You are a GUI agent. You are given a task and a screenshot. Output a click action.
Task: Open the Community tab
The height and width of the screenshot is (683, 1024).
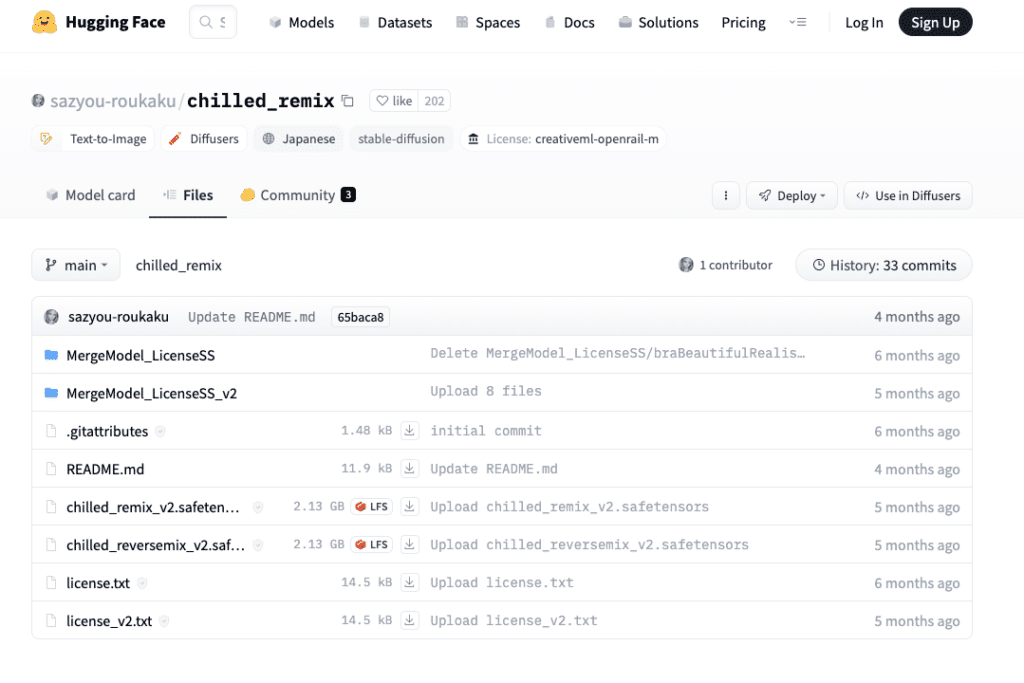tap(297, 196)
